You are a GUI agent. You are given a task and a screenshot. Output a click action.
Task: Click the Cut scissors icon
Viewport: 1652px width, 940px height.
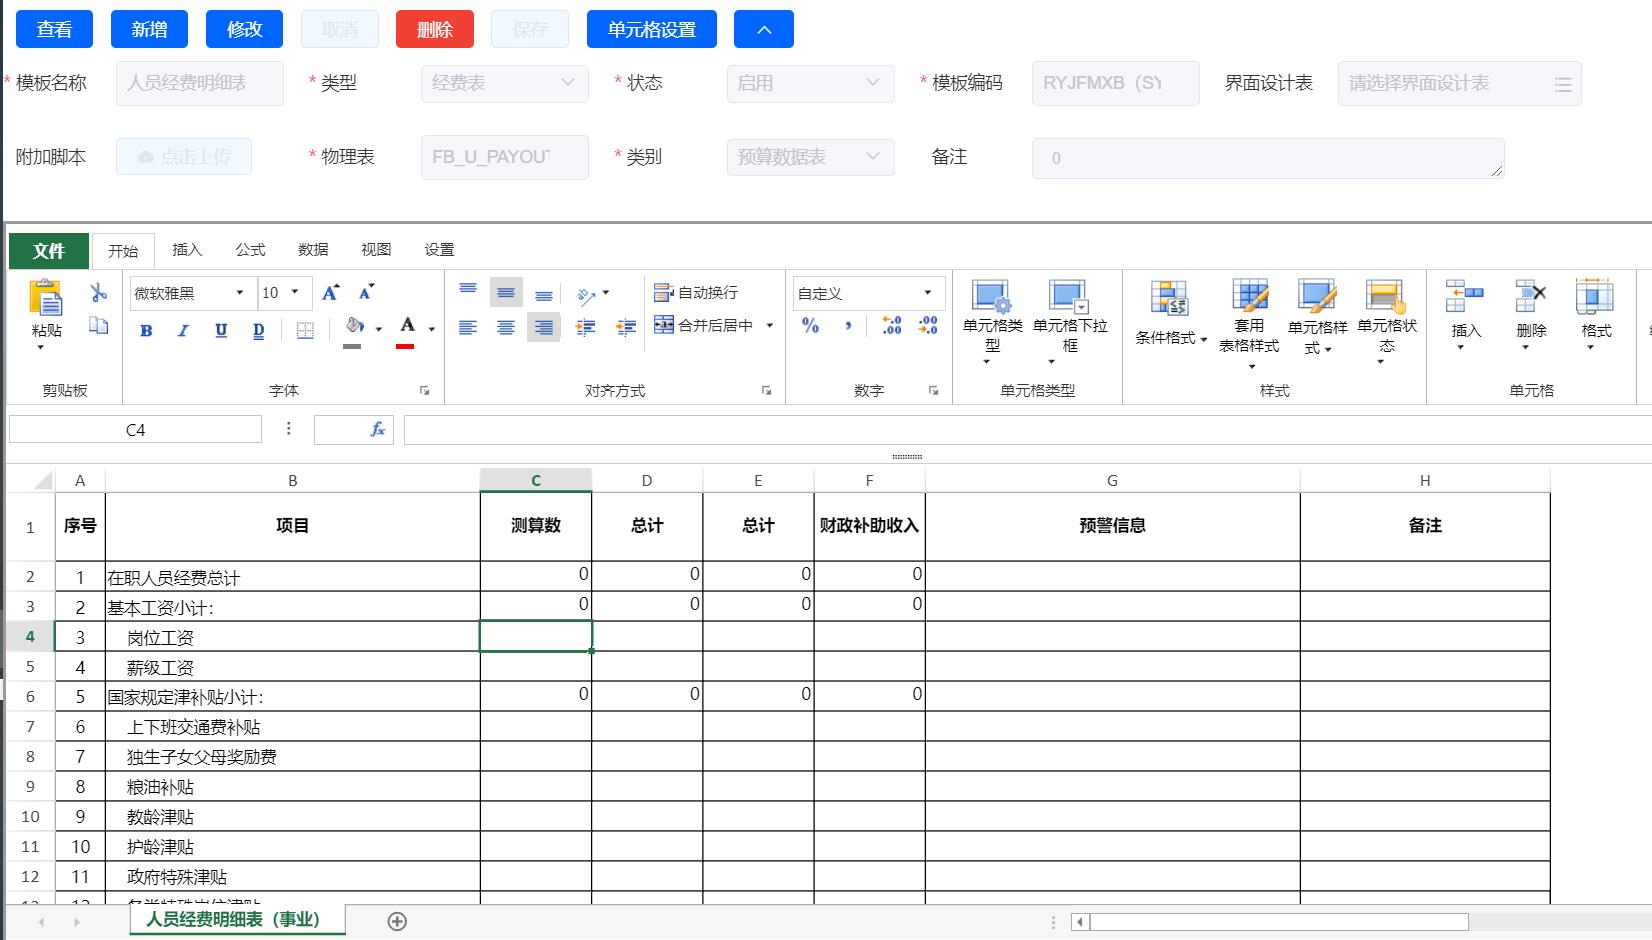[x=98, y=292]
